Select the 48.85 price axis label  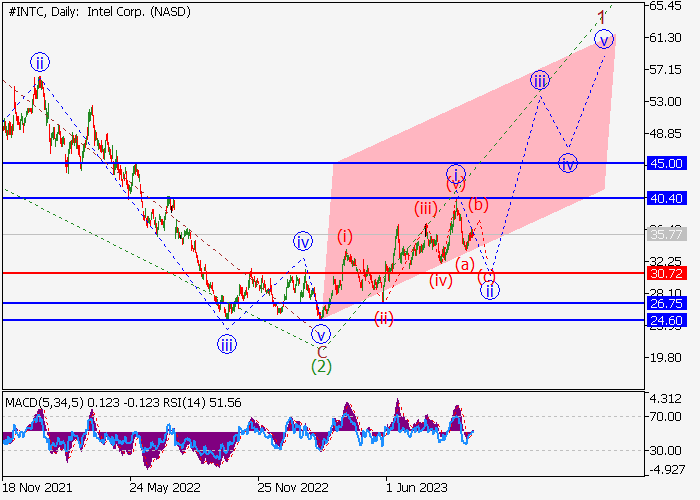click(x=666, y=133)
